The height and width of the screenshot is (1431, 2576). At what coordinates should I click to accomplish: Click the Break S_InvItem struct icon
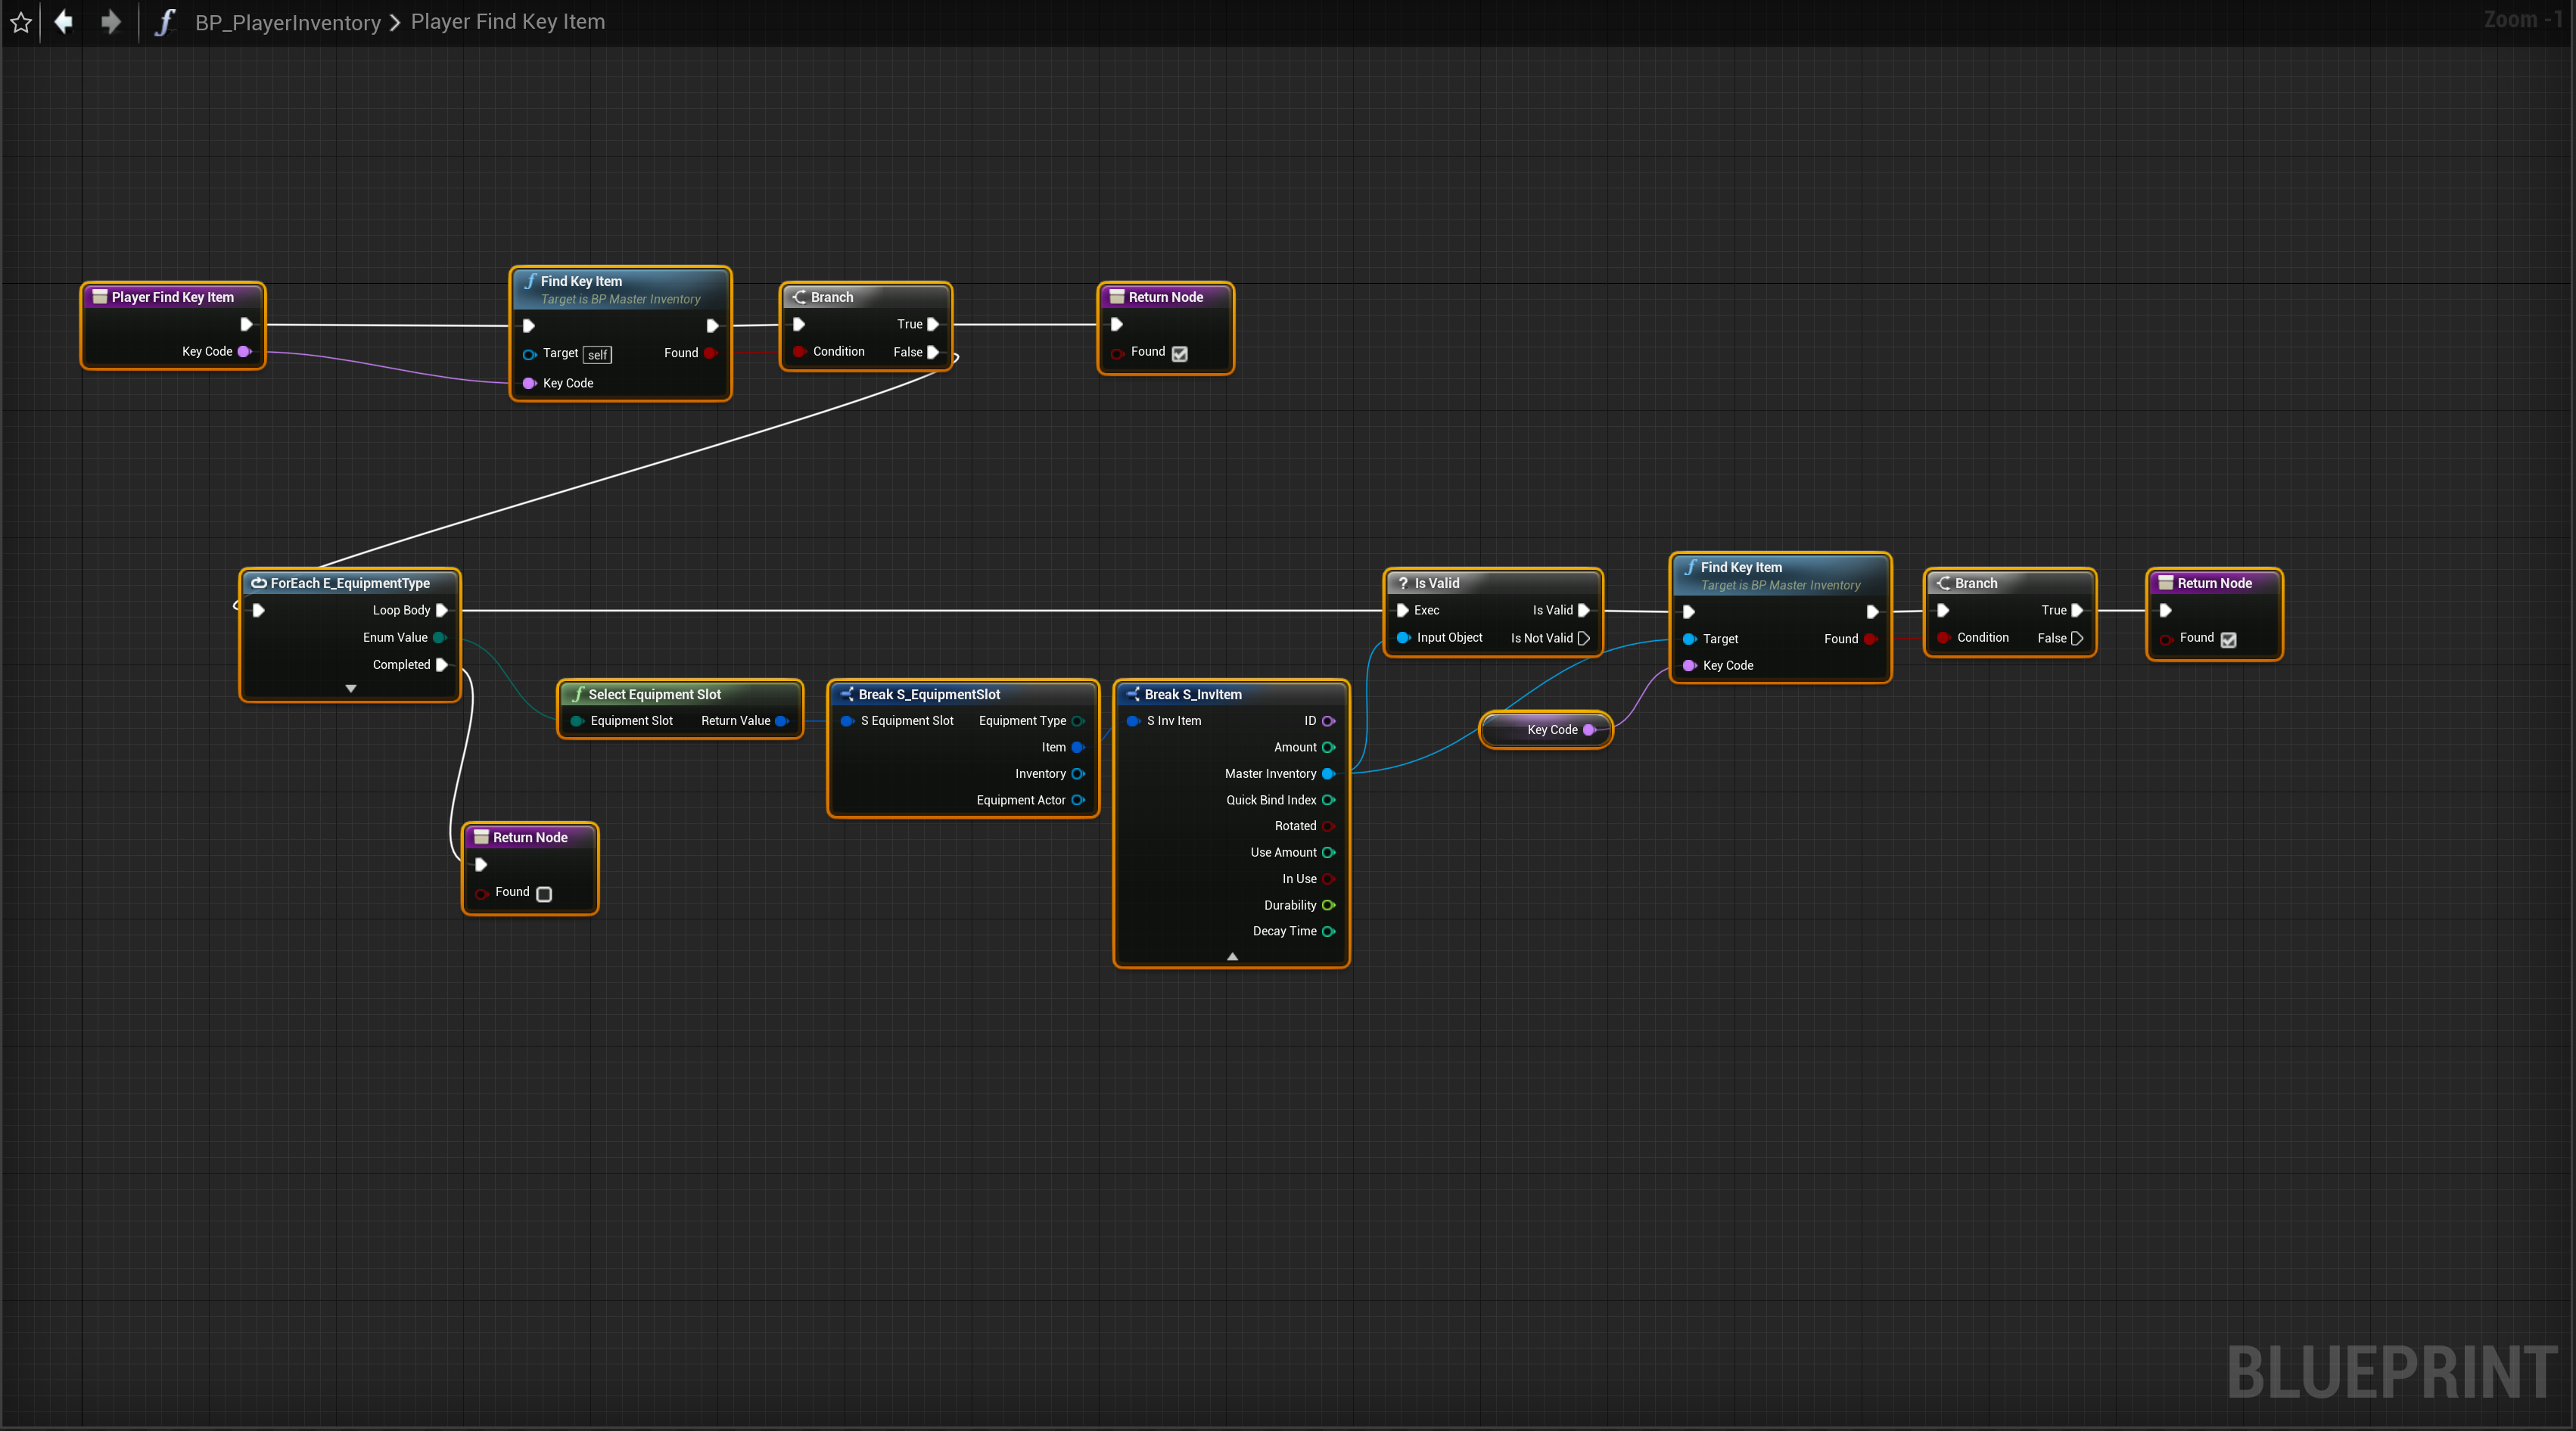(1133, 694)
